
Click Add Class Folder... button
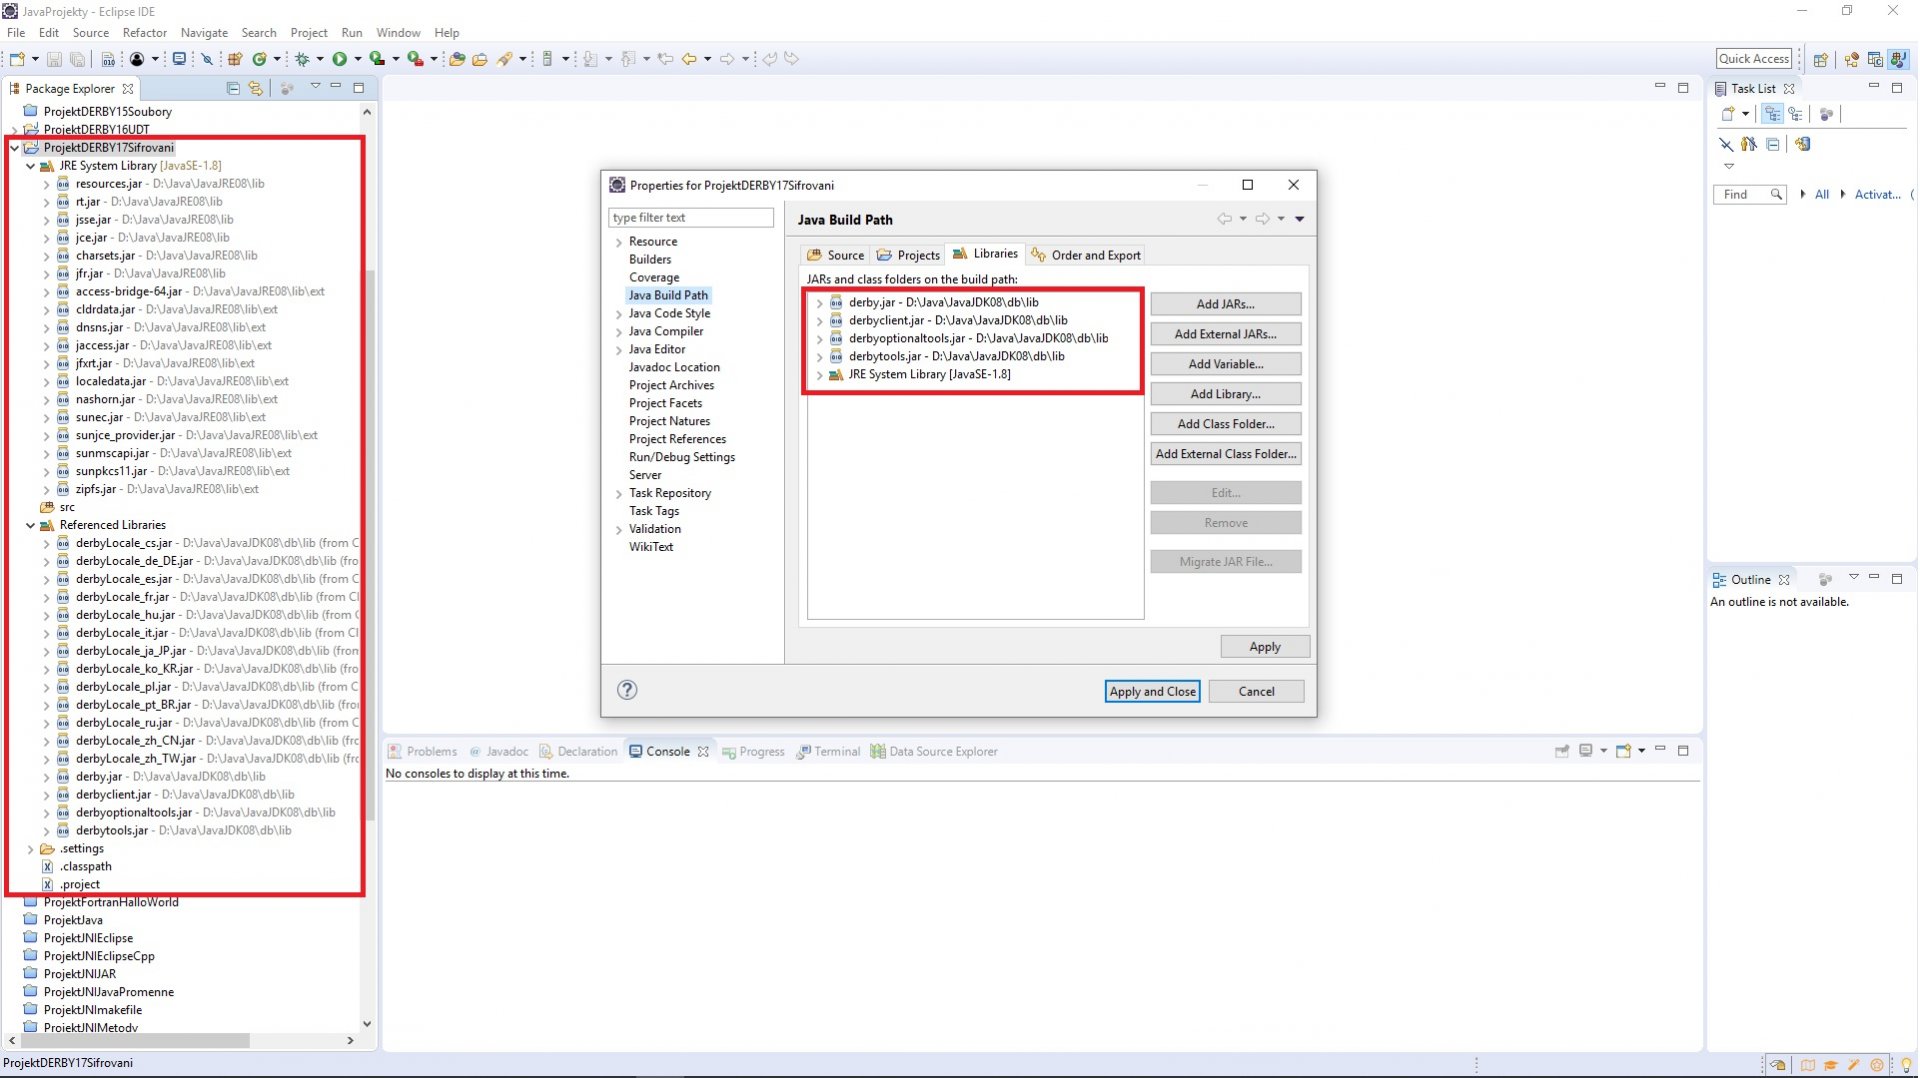(x=1225, y=424)
